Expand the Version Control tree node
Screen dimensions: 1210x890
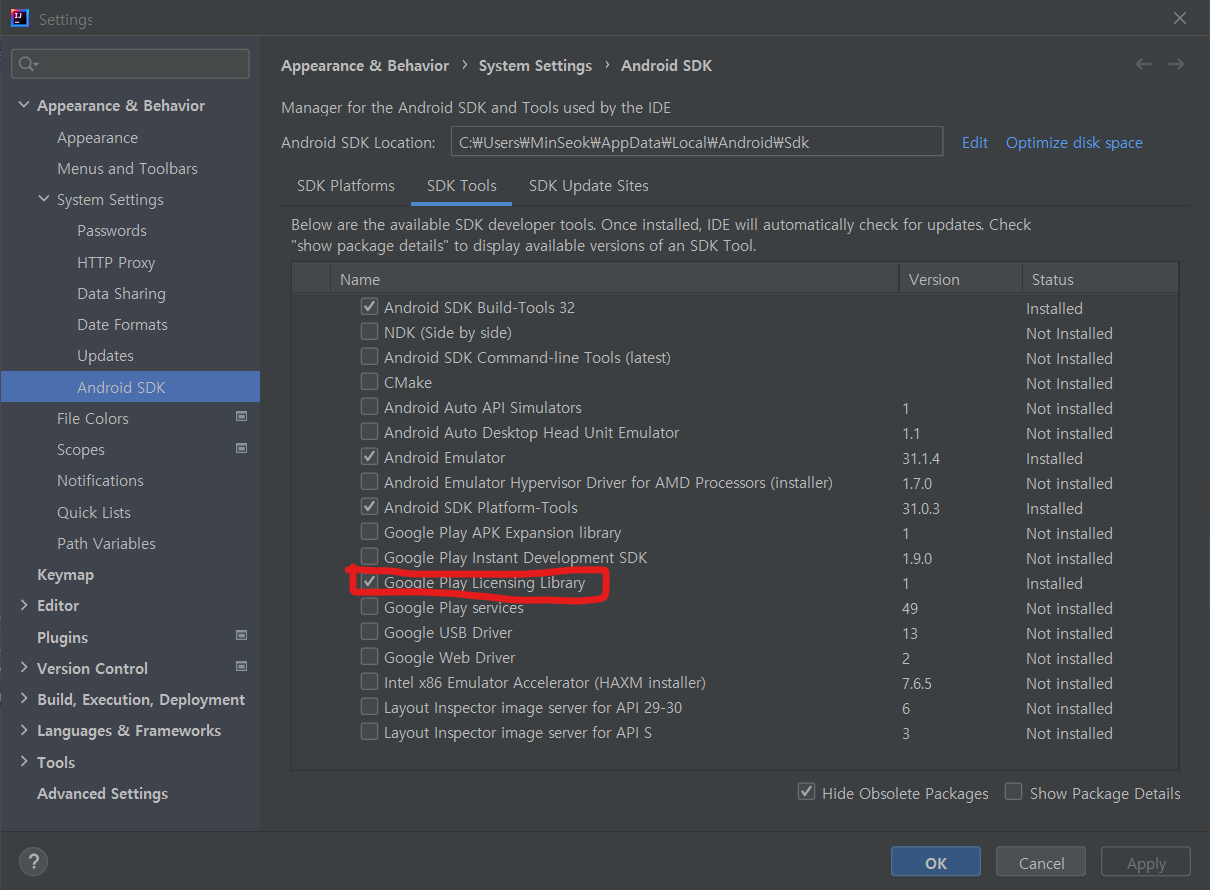click(x=24, y=668)
